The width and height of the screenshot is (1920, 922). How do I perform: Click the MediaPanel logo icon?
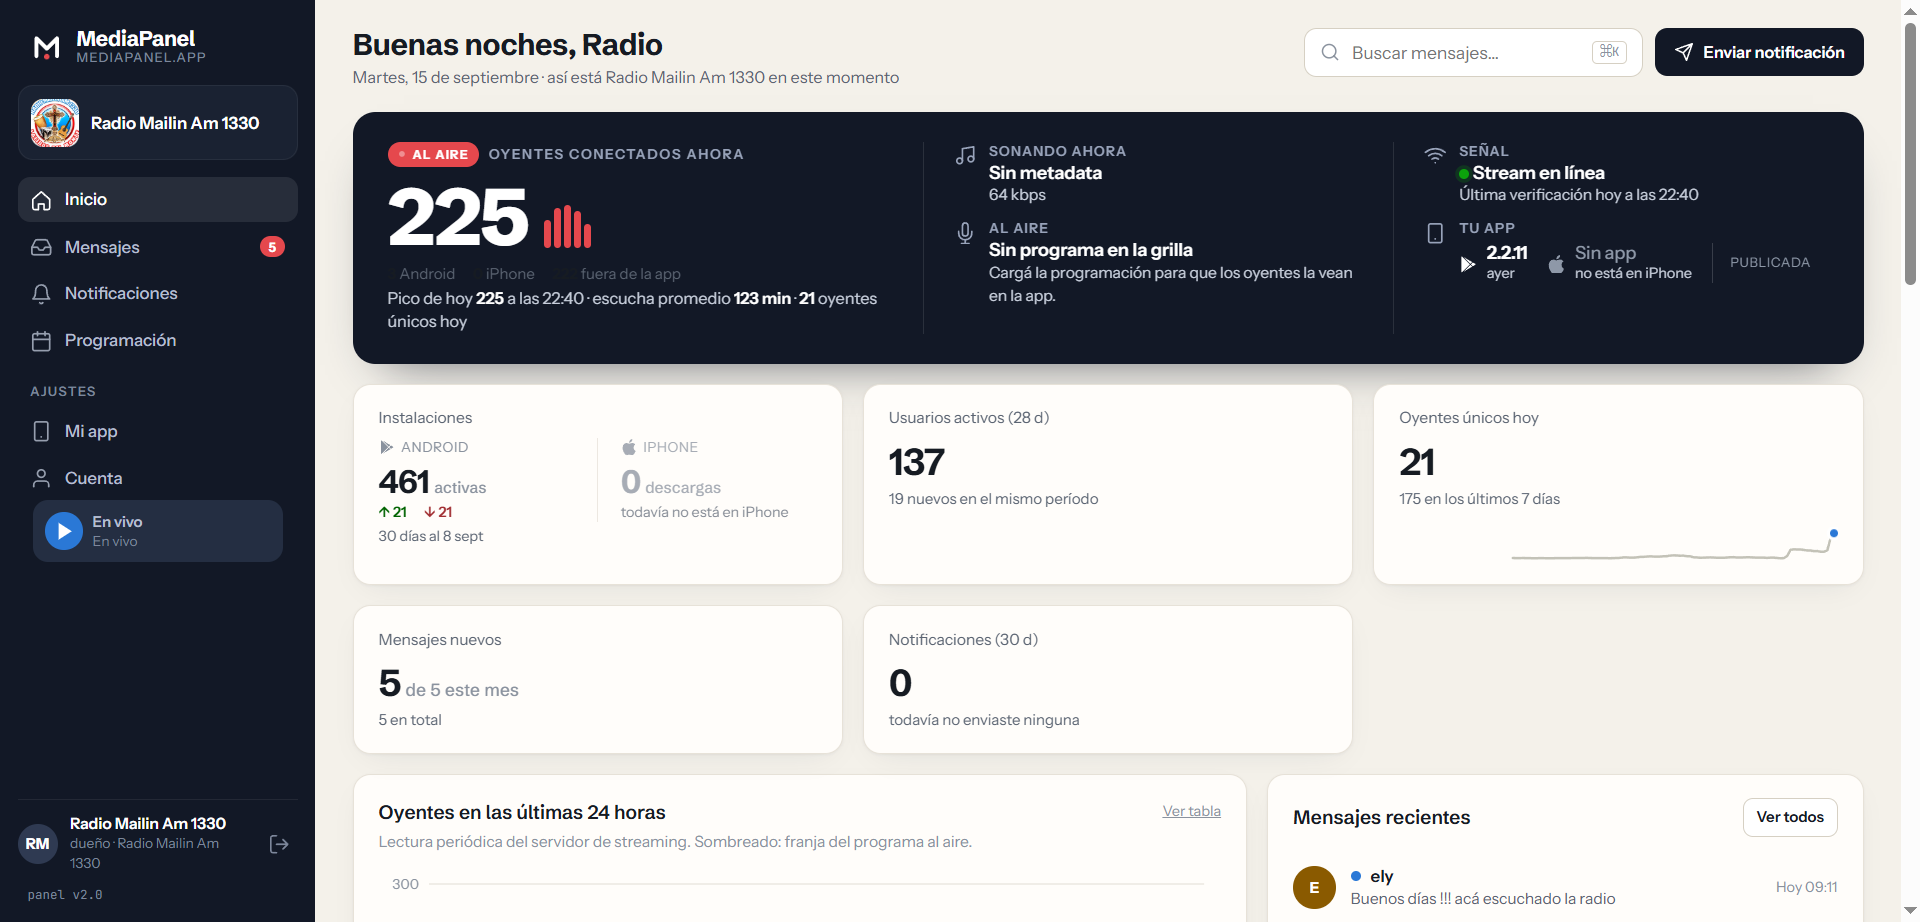click(x=47, y=47)
